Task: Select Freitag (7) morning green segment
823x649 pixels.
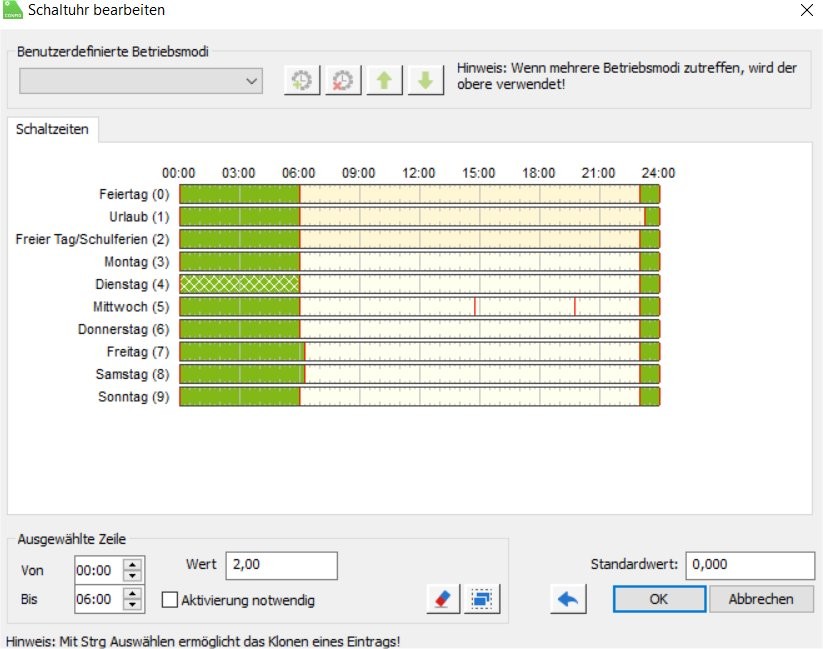Action: tap(242, 352)
